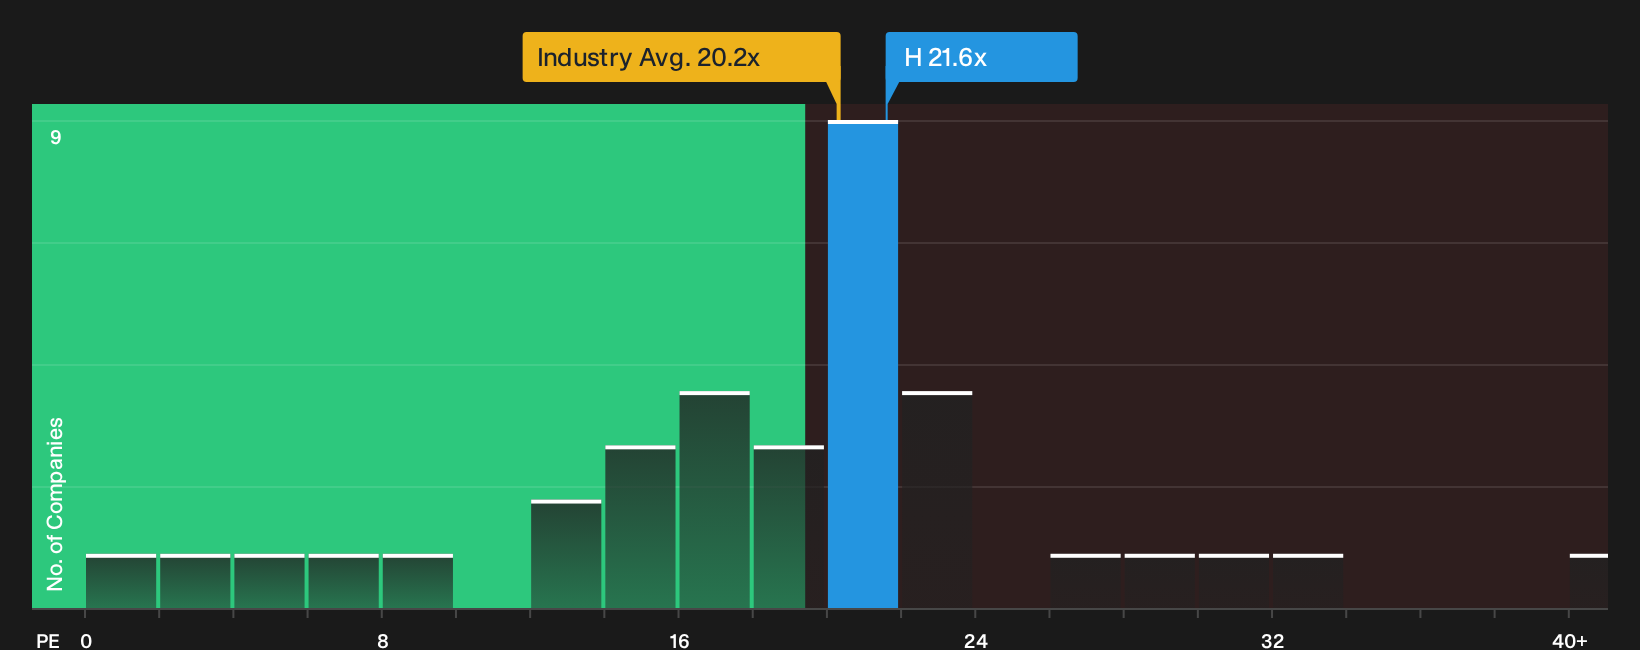Click the 40+ PE bar at far right
Screen dimensions: 1640x650
pyautogui.click(x=1589, y=581)
